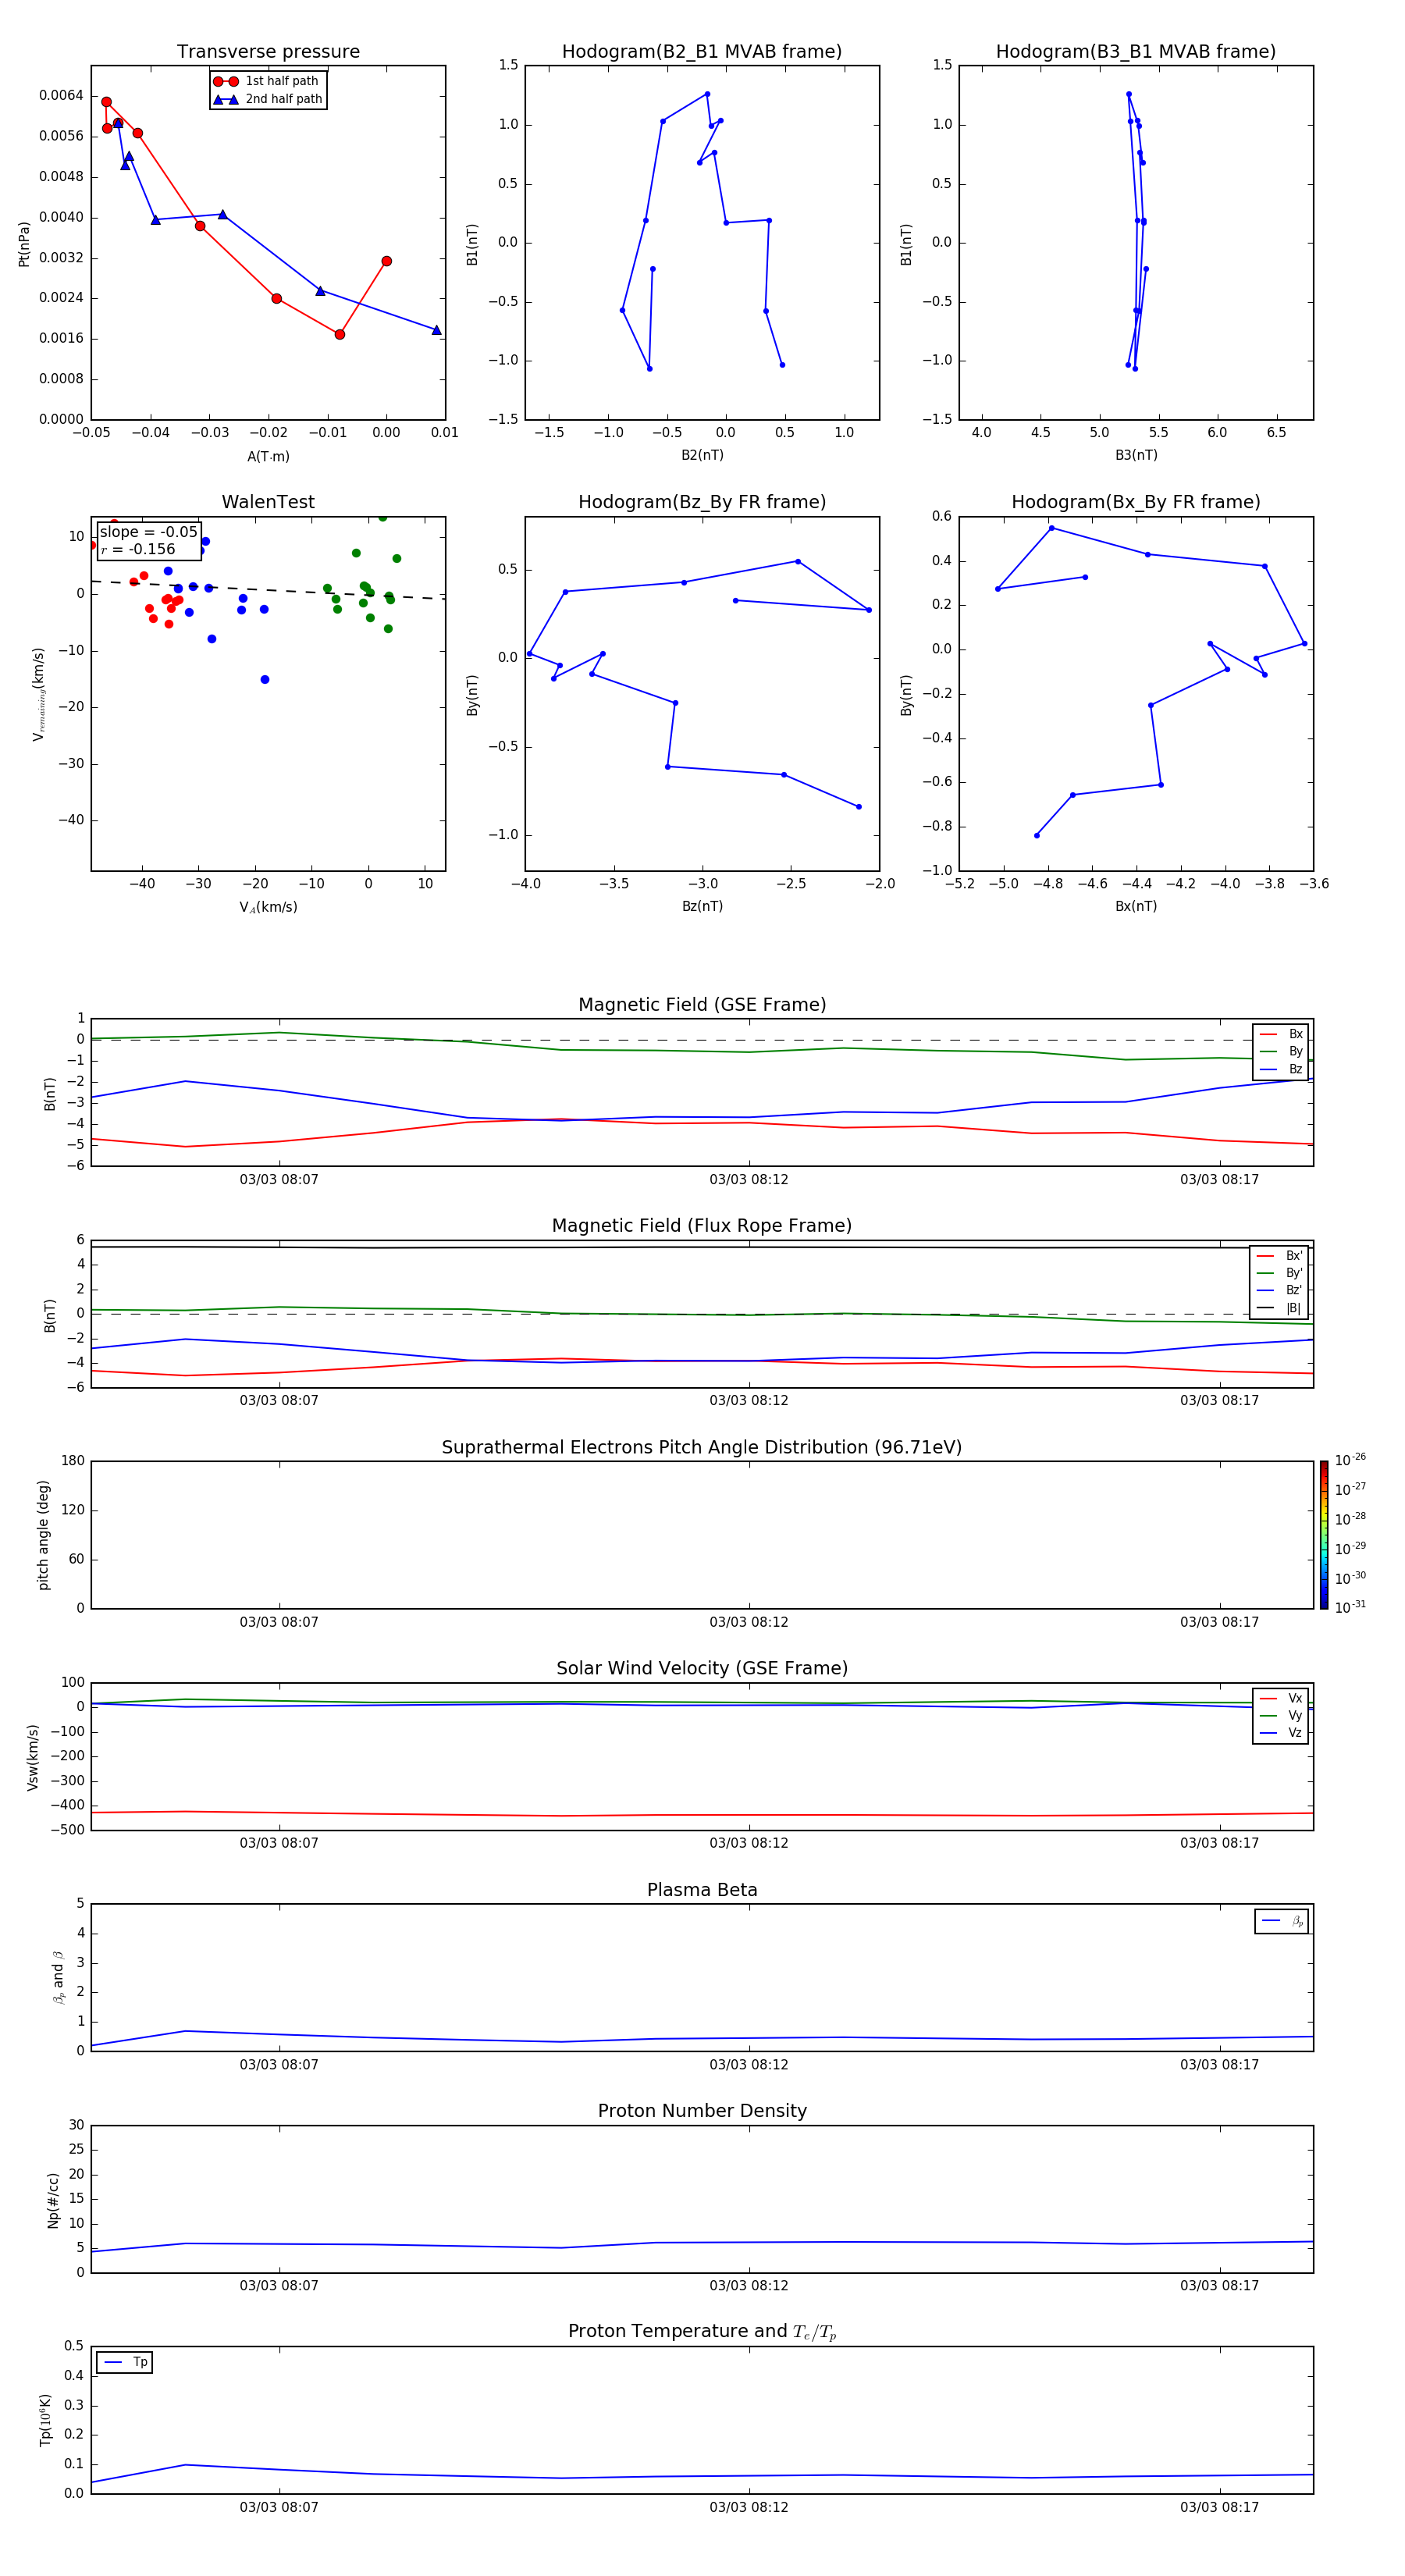Image resolution: width=1405 pixels, height=2576 pixels.
Task: Click '03/03 08:17' tick under Solar Wind Velocity plot
Action: 1219,1843
